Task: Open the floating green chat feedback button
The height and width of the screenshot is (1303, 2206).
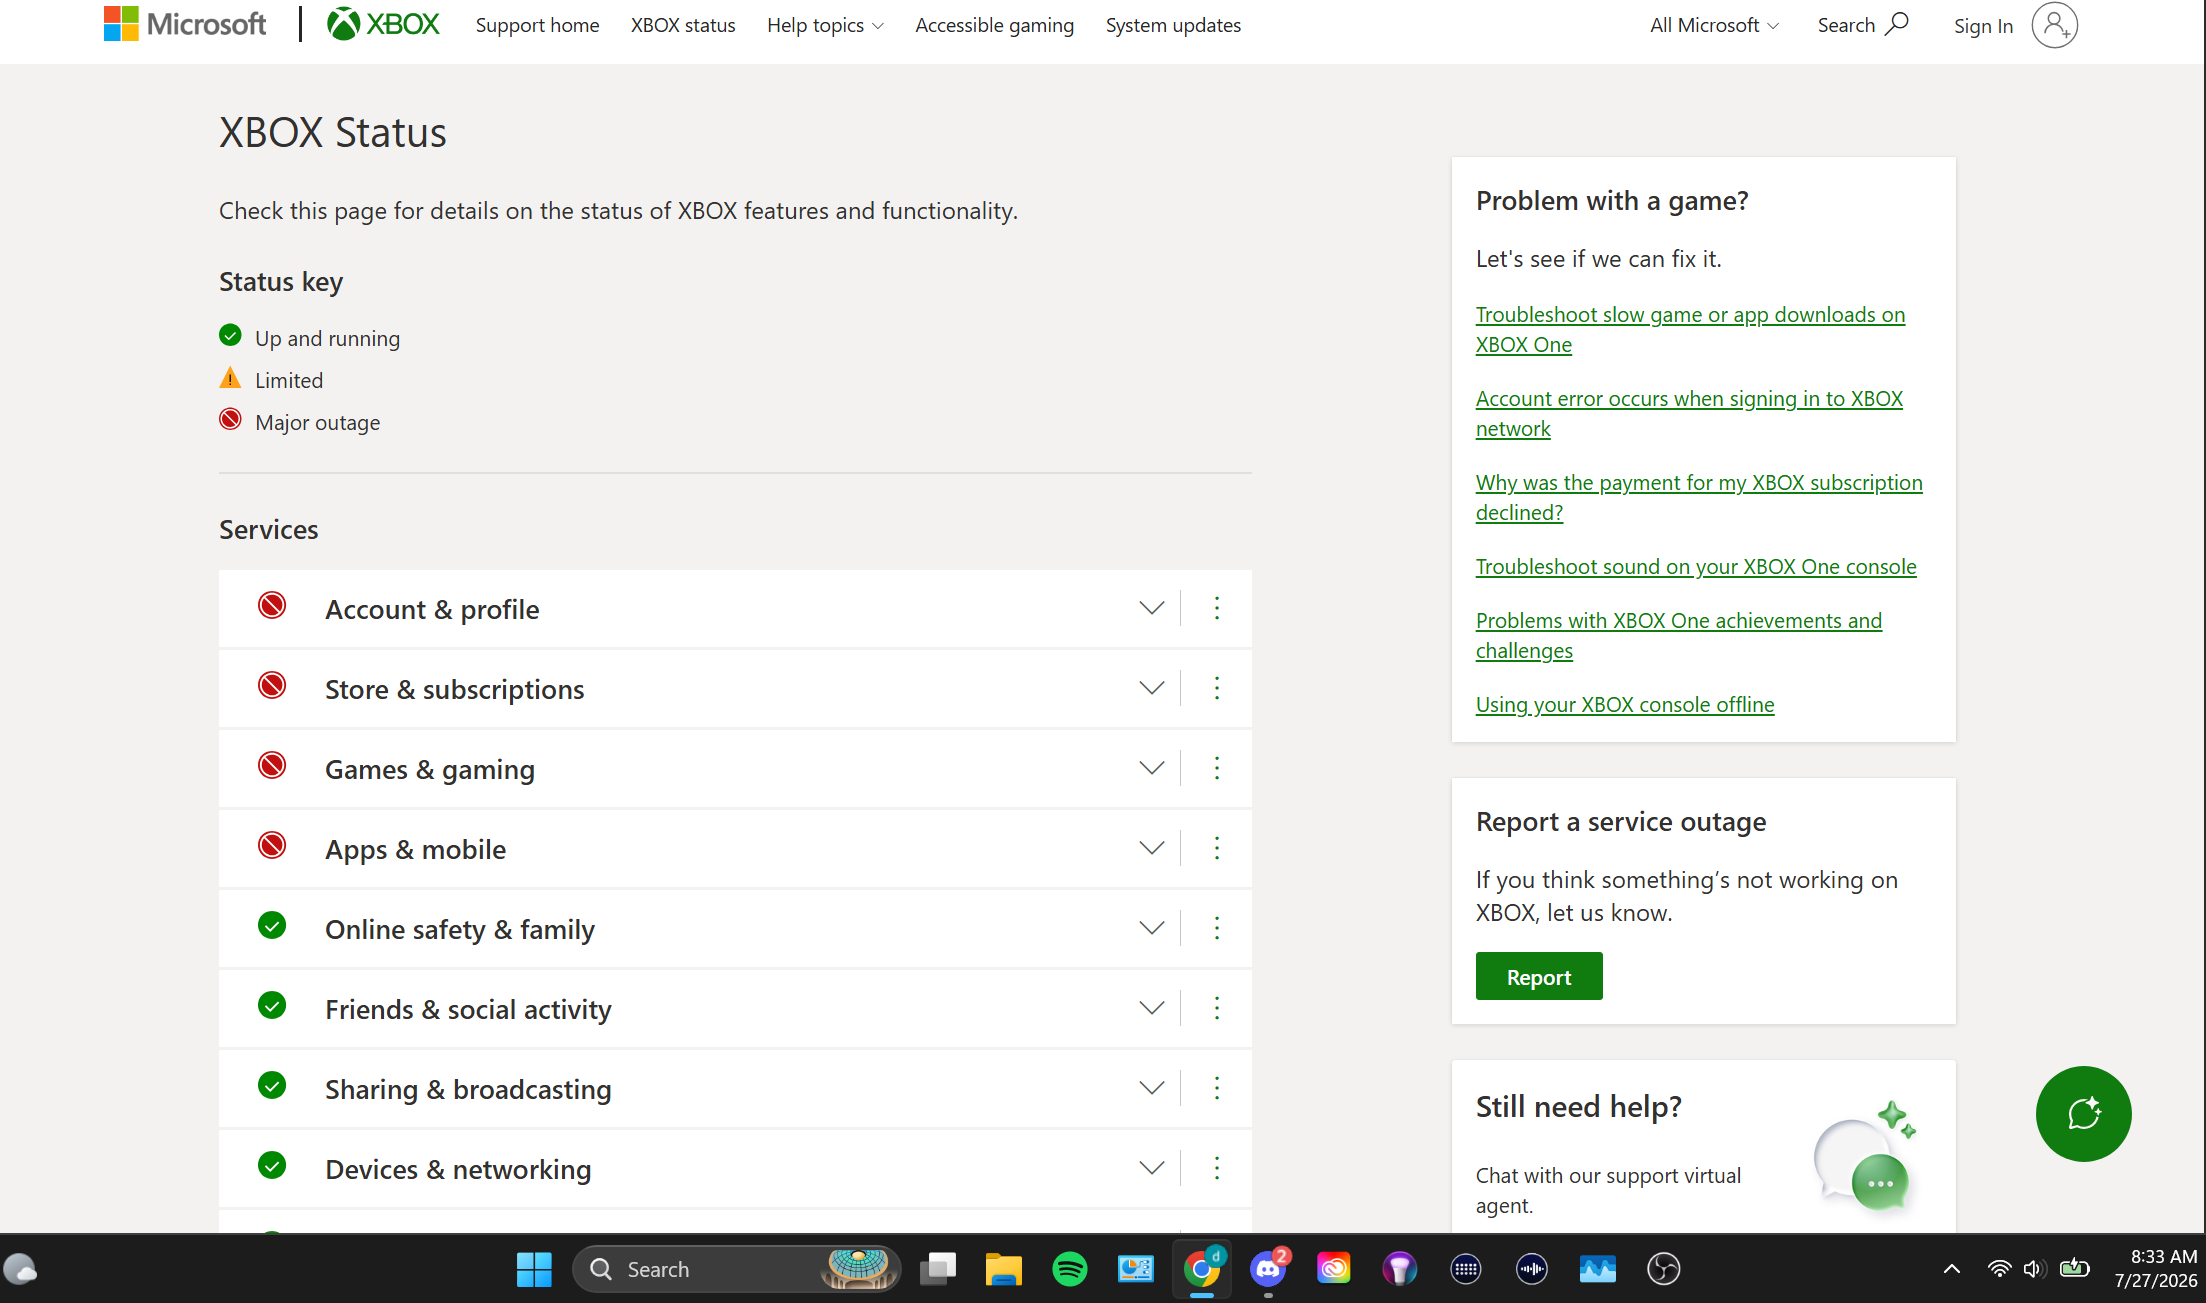Action: 2084,1114
